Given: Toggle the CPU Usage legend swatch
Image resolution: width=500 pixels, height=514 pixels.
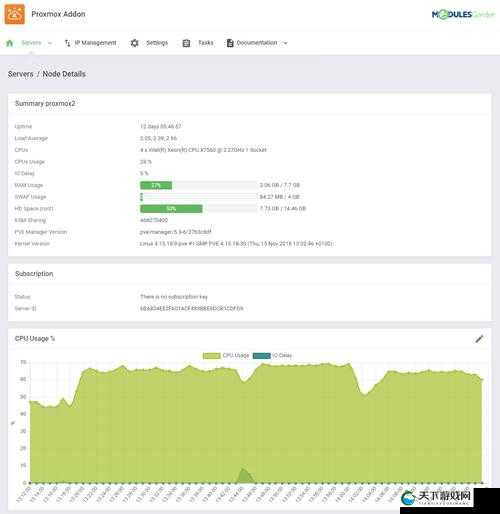Looking at the screenshot, I should tap(211, 356).
